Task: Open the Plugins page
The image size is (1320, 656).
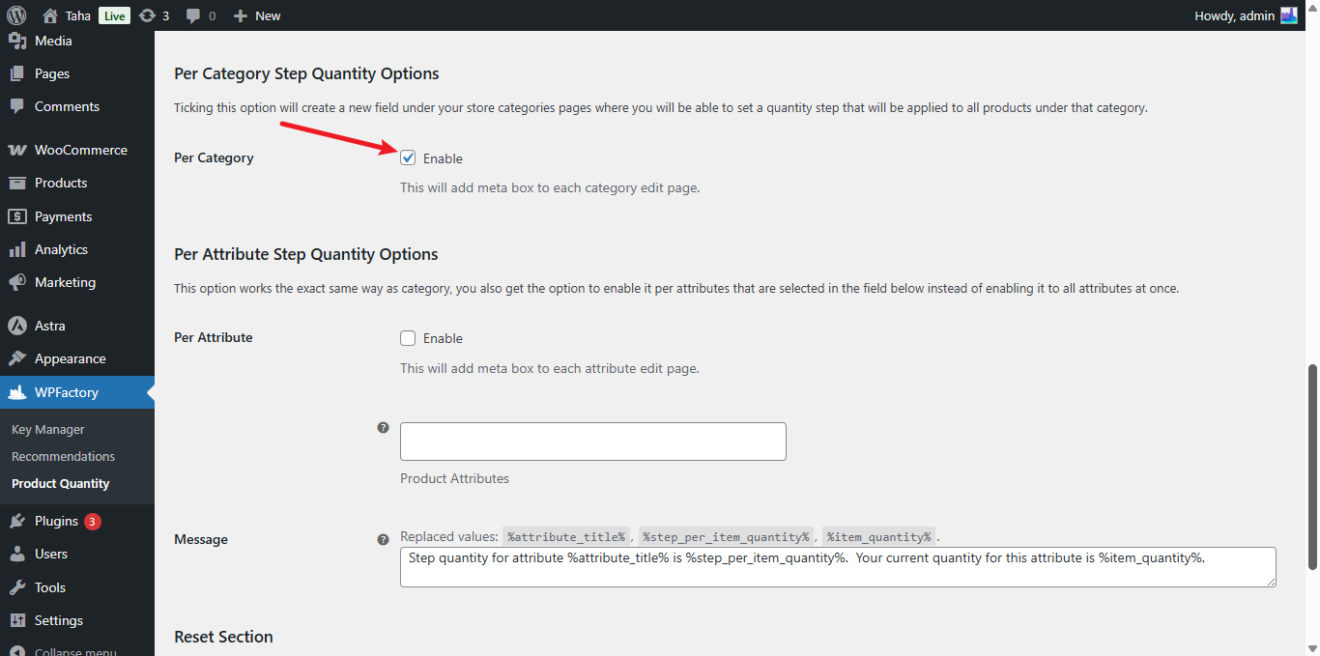Action: [55, 520]
